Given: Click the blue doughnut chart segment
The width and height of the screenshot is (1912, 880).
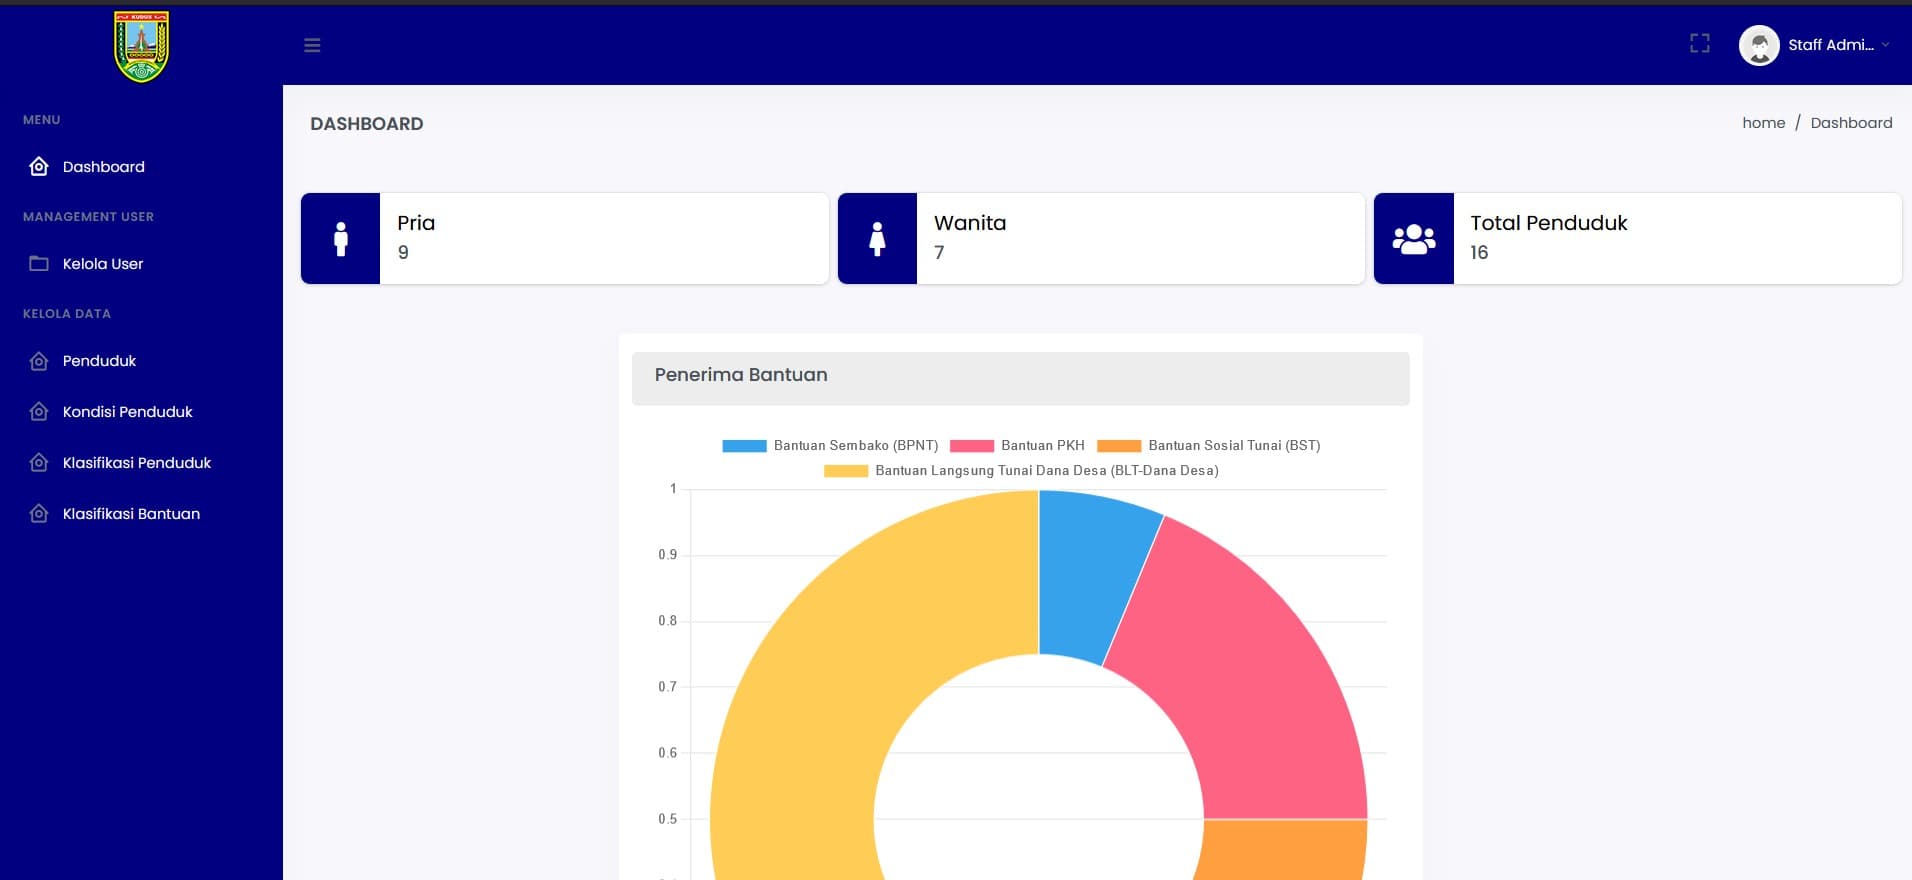Looking at the screenshot, I should [x=1085, y=575].
